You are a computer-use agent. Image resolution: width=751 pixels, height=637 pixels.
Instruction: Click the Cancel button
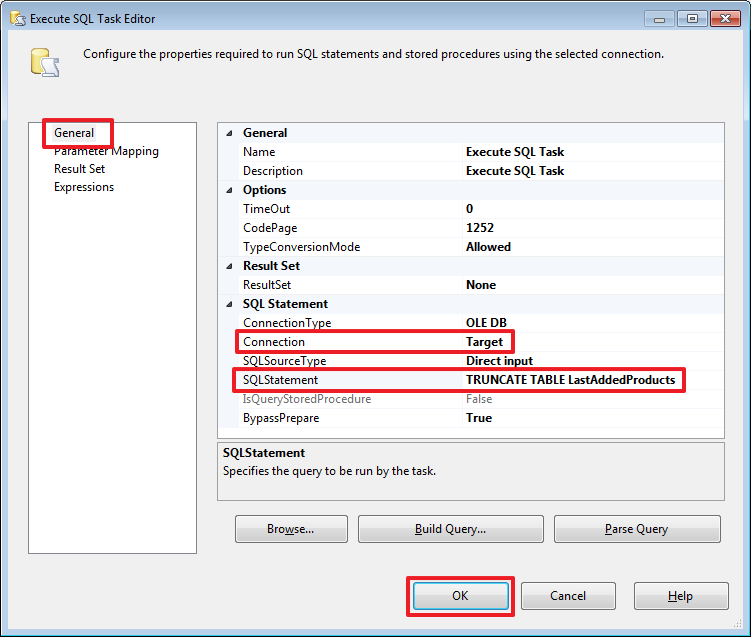(x=568, y=596)
